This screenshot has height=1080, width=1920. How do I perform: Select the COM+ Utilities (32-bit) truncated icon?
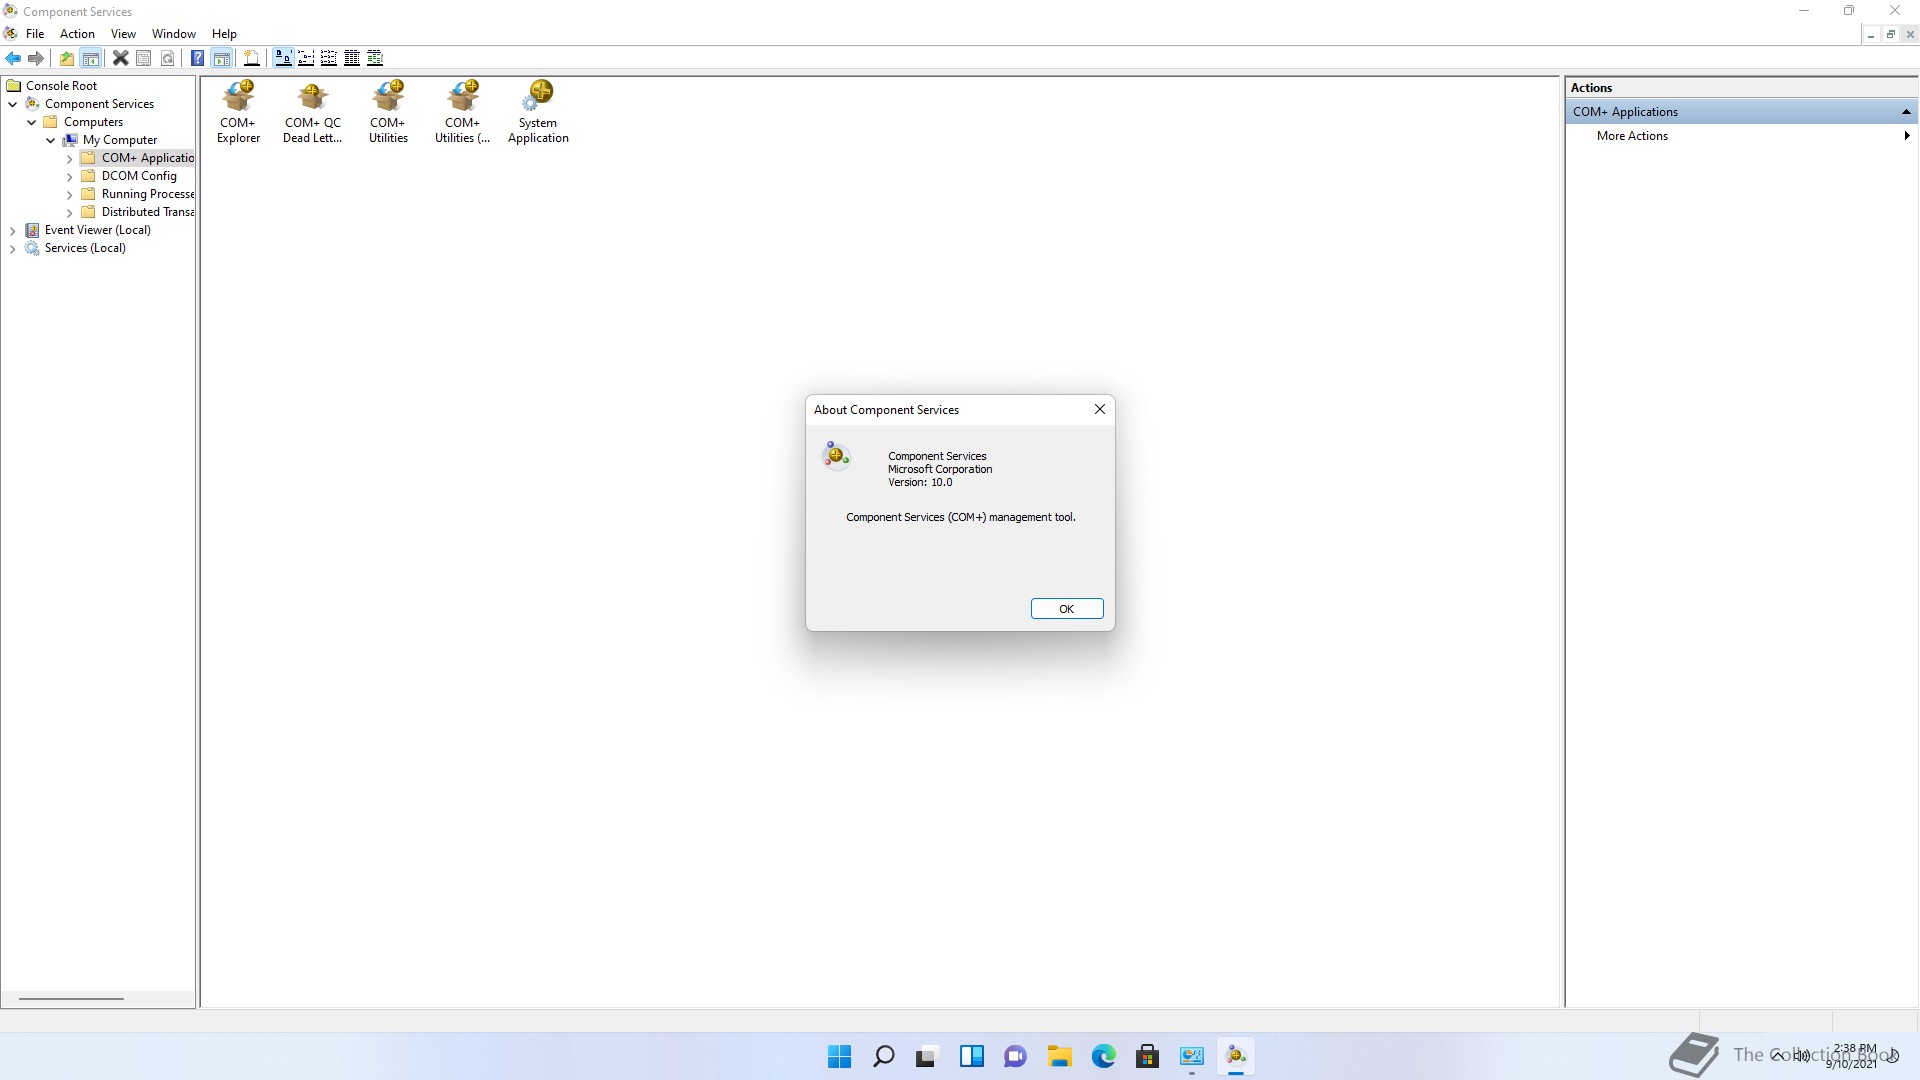point(463,112)
